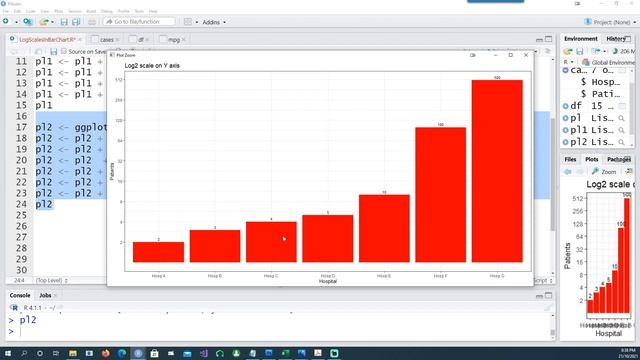640x360 pixels.
Task: Click the table view icon next to df
Action: pos(622,106)
